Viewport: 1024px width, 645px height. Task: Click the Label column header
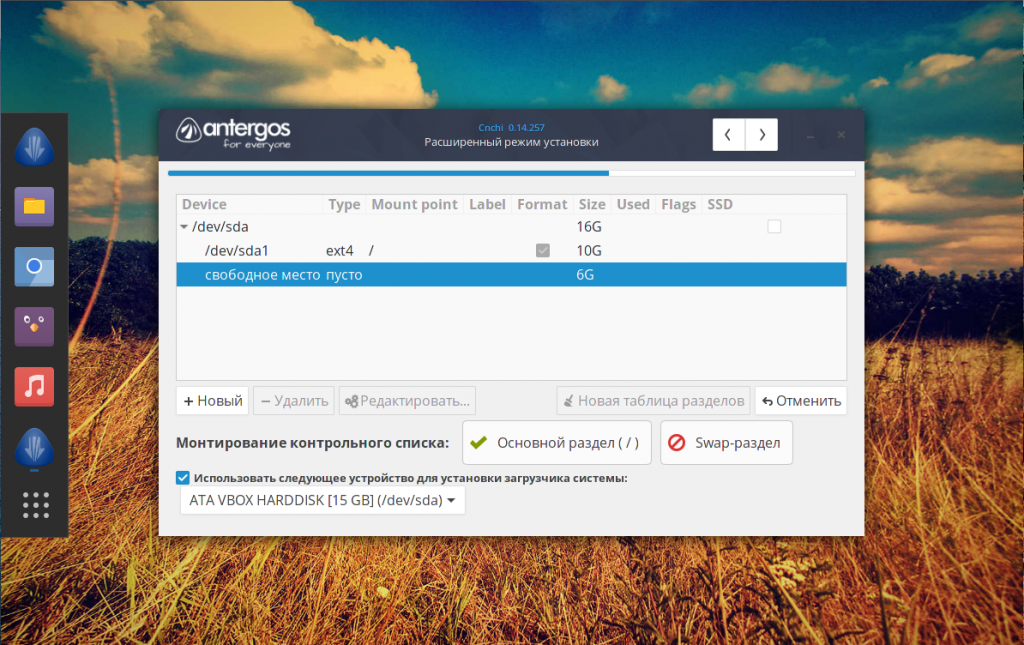coord(487,204)
